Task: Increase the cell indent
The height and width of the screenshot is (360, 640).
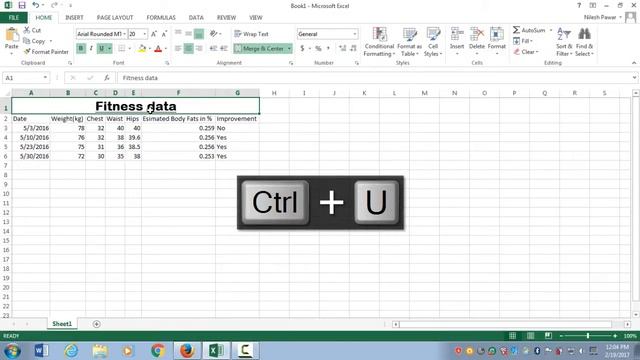Action: point(224,49)
